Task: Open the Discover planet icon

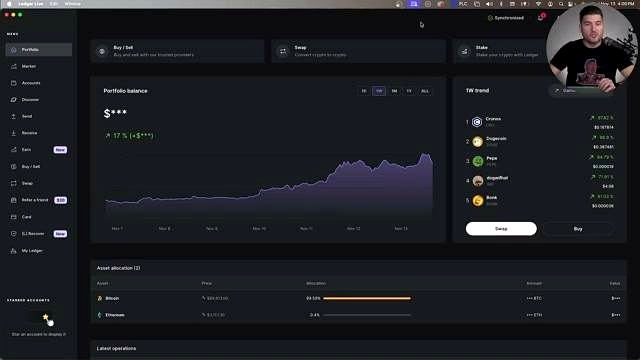Action: (13, 100)
